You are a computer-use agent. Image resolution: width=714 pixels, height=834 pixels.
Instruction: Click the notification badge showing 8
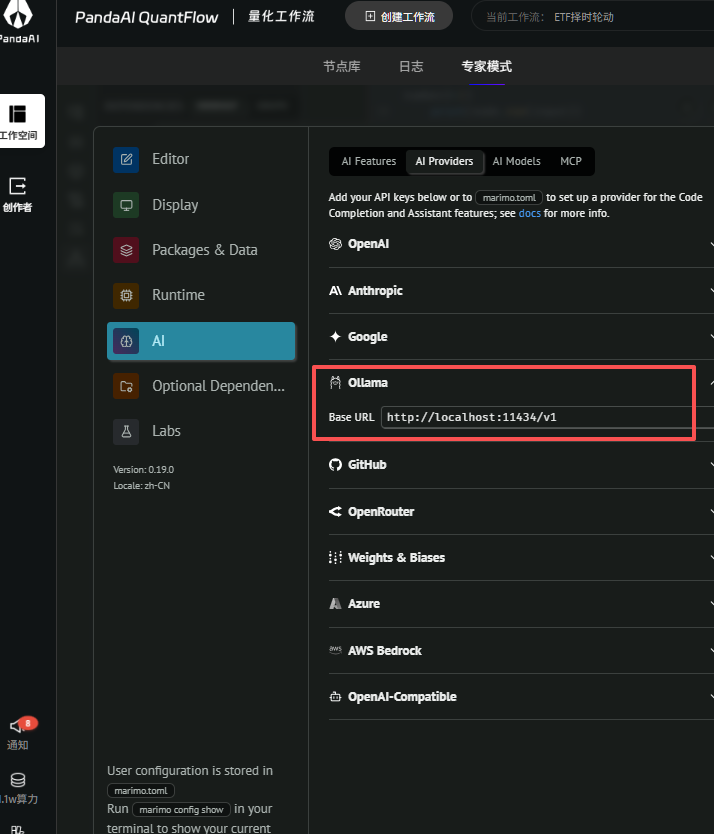28,723
